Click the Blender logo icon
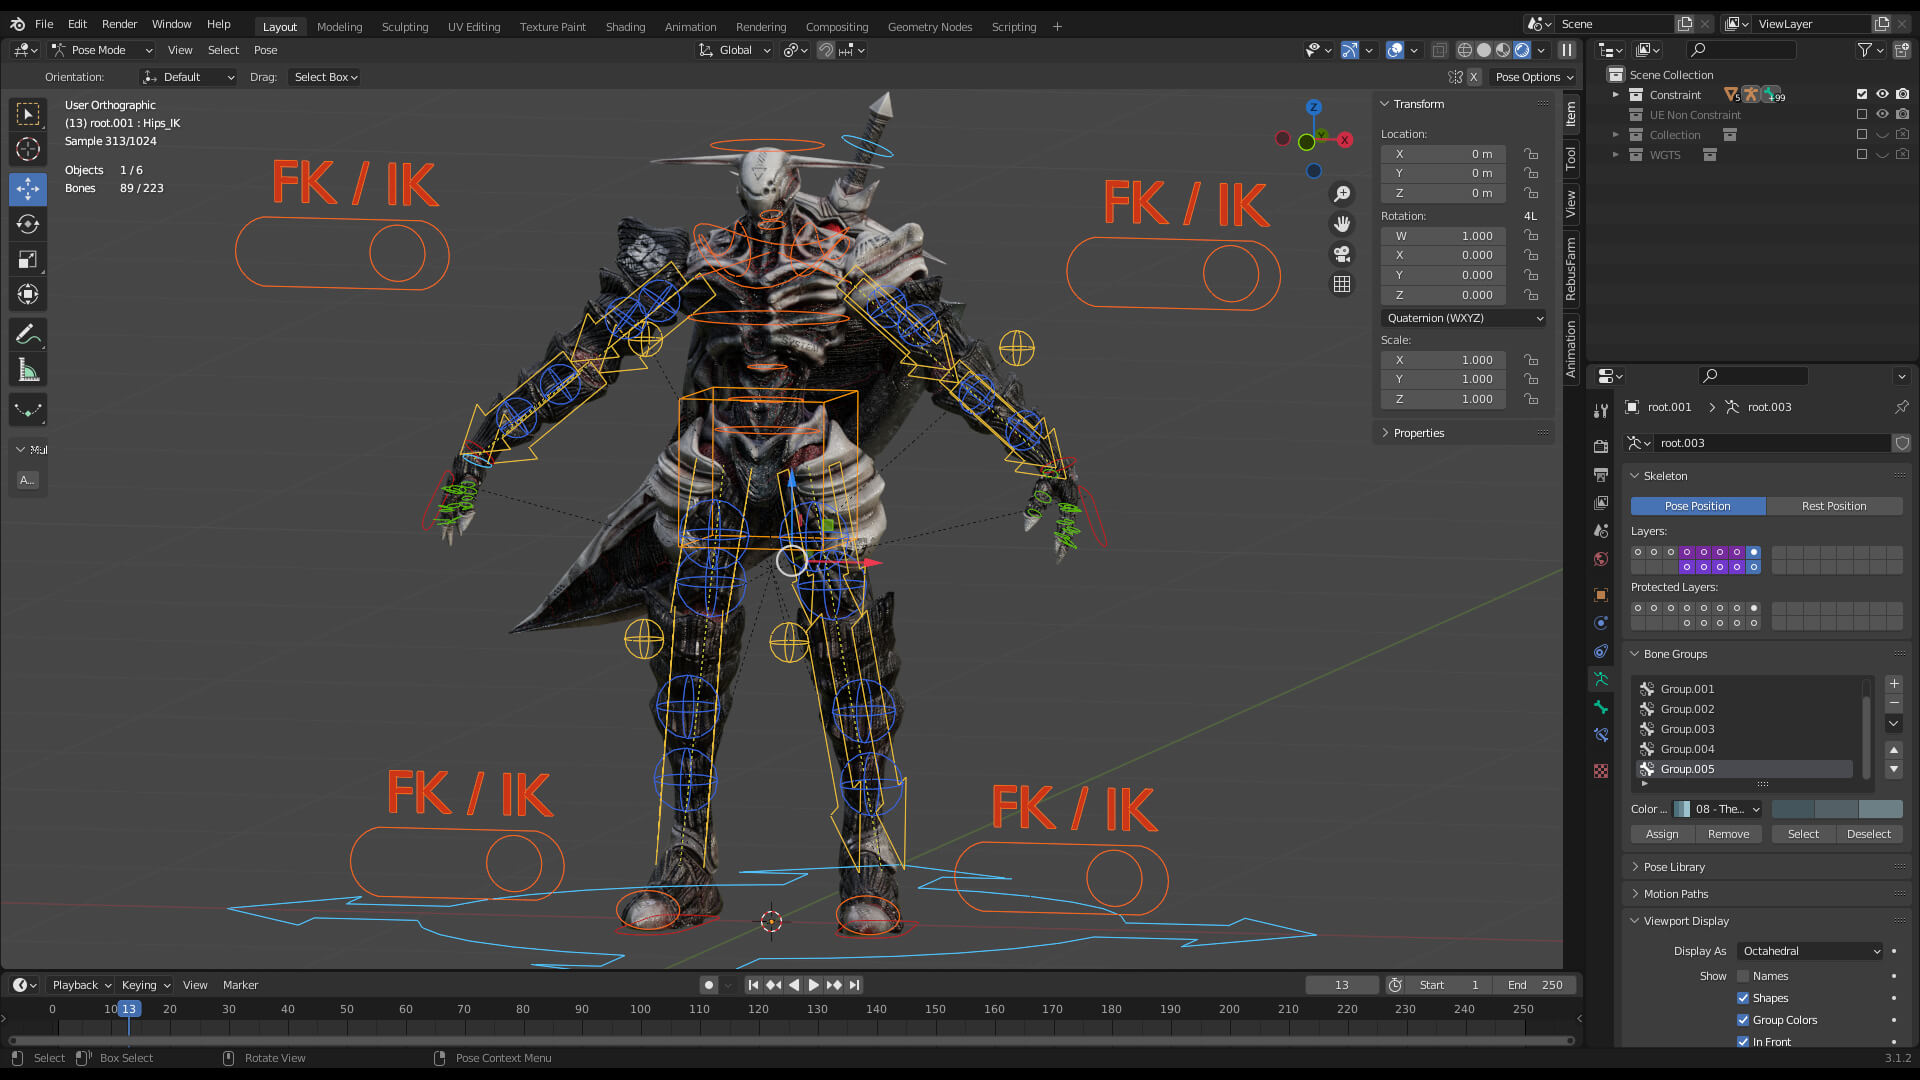The width and height of the screenshot is (1920, 1080). (x=17, y=24)
